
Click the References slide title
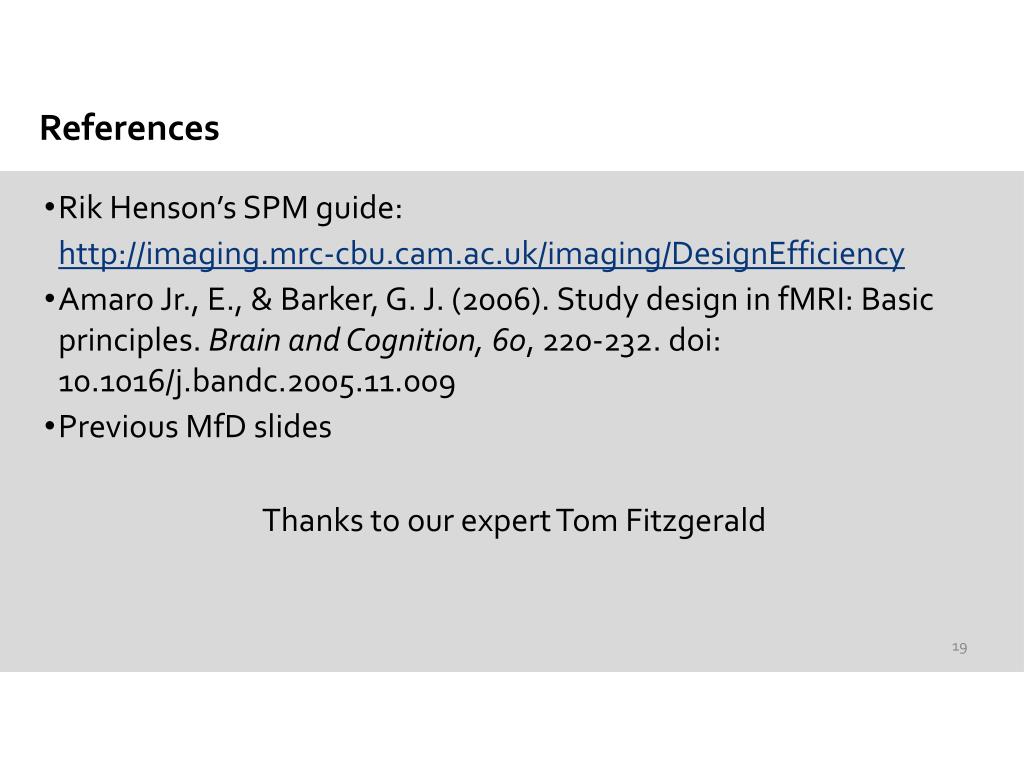click(x=129, y=128)
